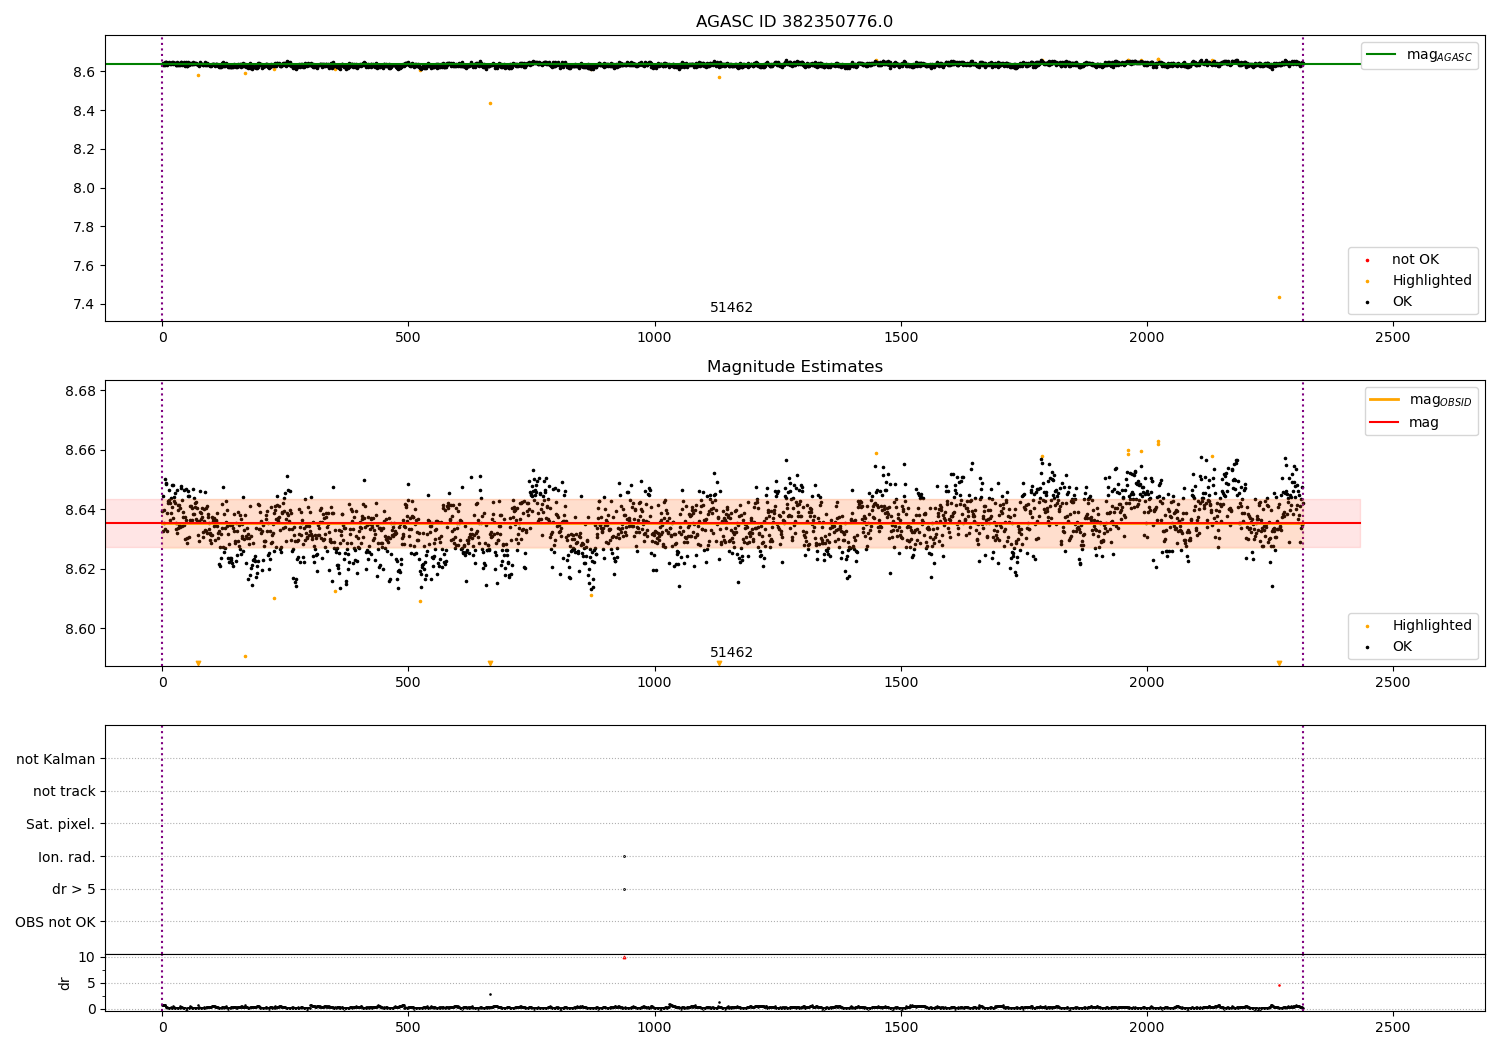Image resolution: width=1500 pixels, height=1050 pixels.
Task: Click 'OK' in the Magnitude Estimates legend
Action: [1390, 647]
